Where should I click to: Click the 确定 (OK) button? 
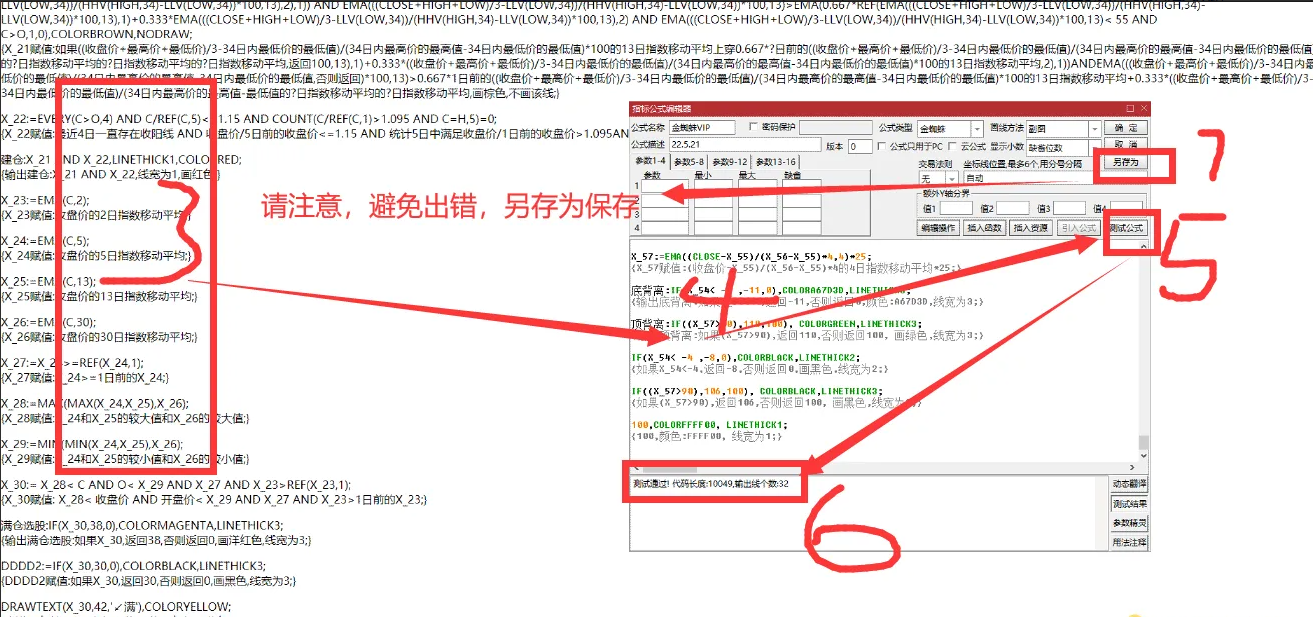1124,128
